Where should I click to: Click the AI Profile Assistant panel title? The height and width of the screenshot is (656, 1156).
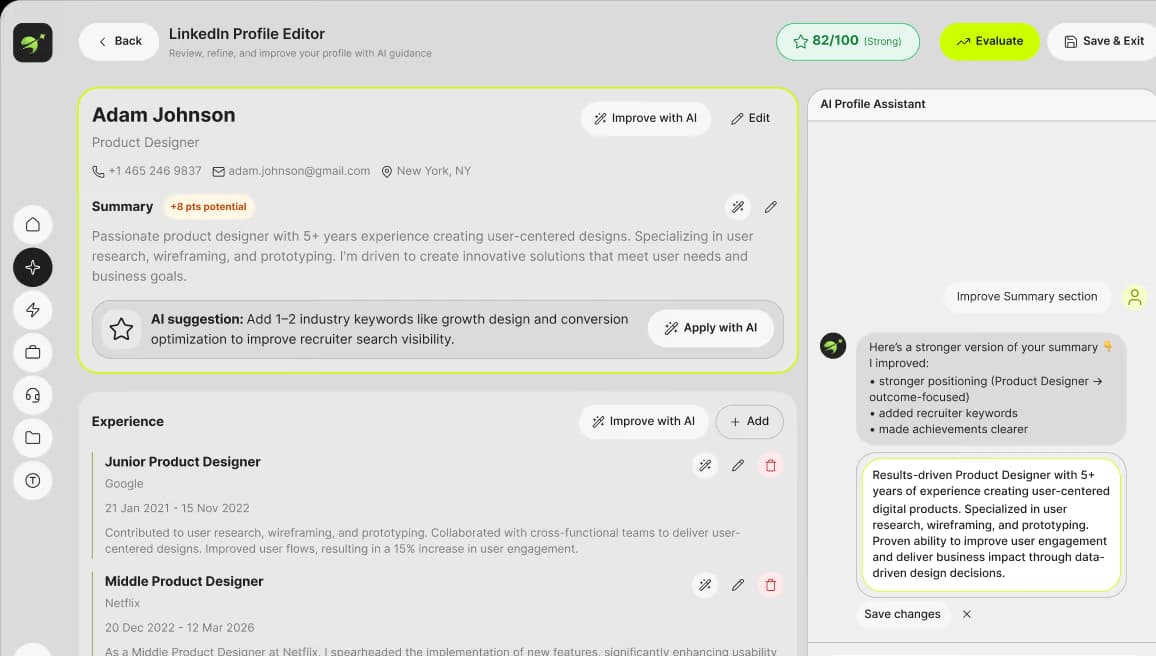pos(873,104)
